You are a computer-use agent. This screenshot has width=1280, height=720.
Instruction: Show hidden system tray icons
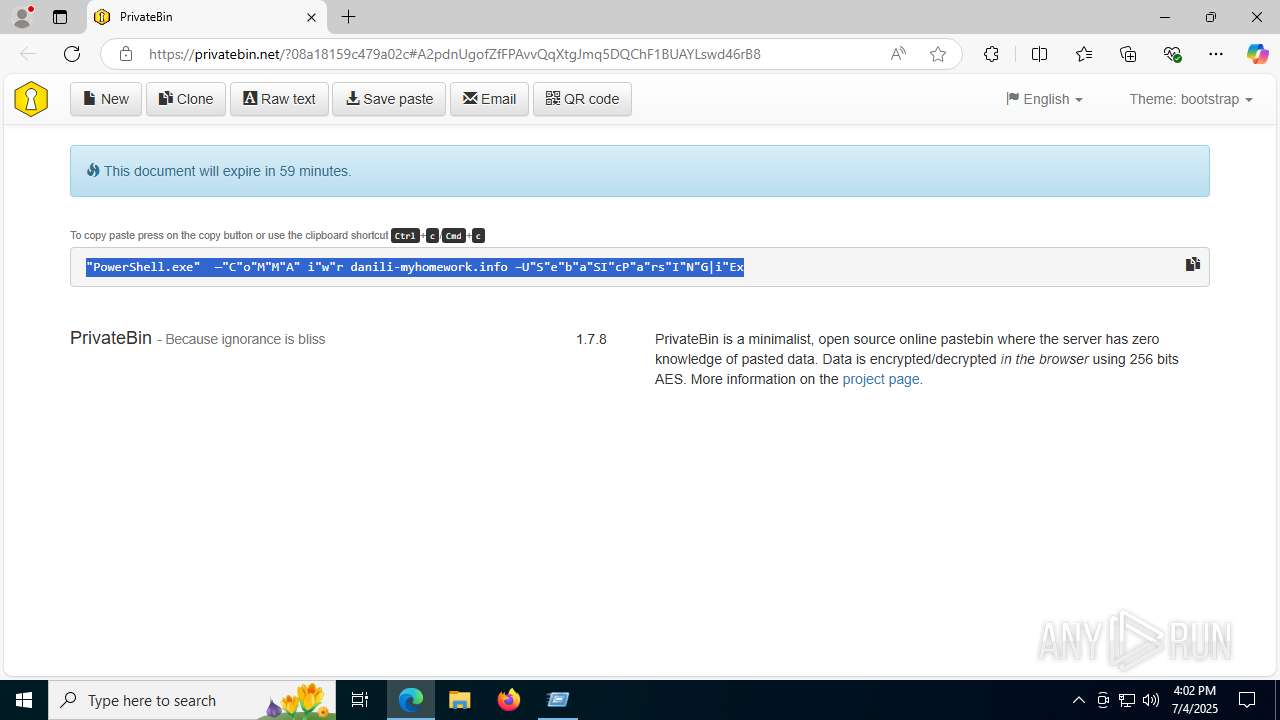pyautogui.click(x=1078, y=700)
